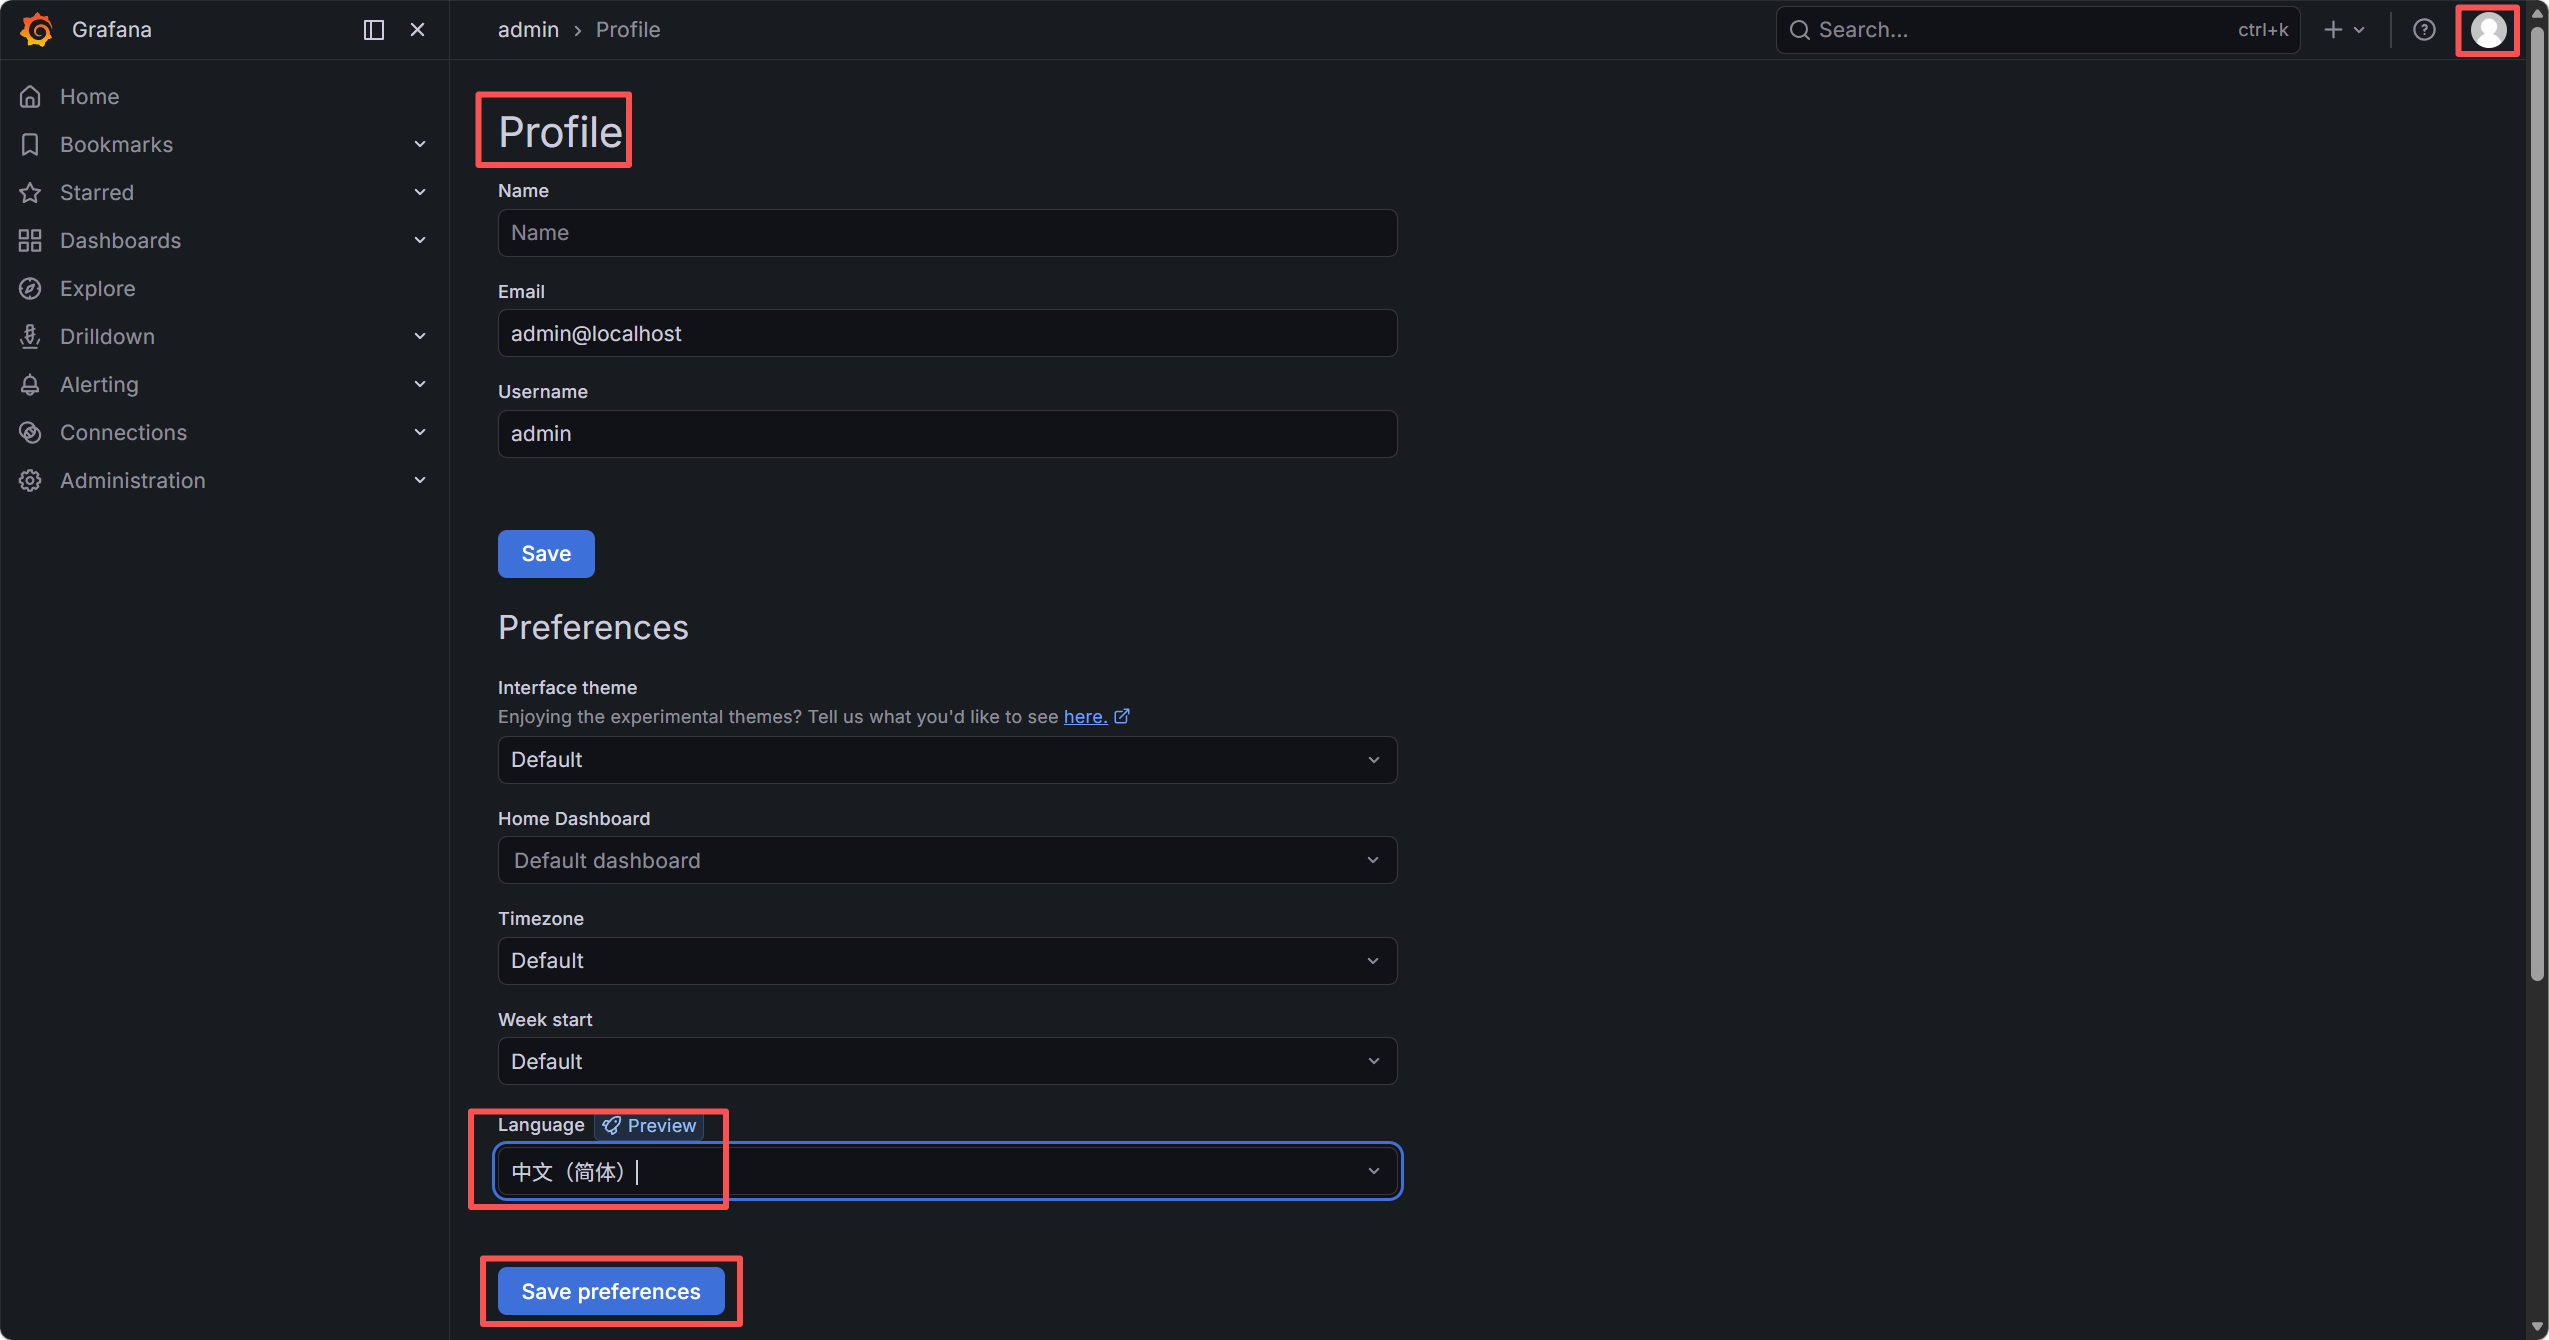2549x1340 pixels.
Task: Expand the Bookmarks section chevron
Action: [x=420, y=145]
